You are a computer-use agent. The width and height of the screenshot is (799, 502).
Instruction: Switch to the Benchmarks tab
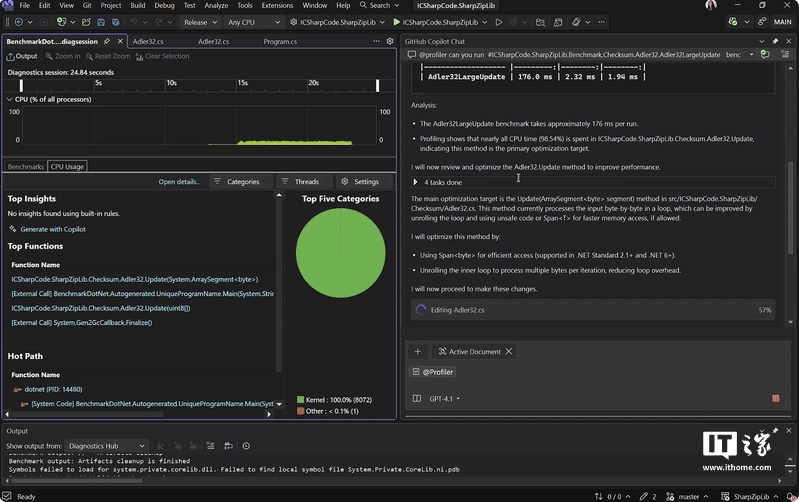coord(25,167)
